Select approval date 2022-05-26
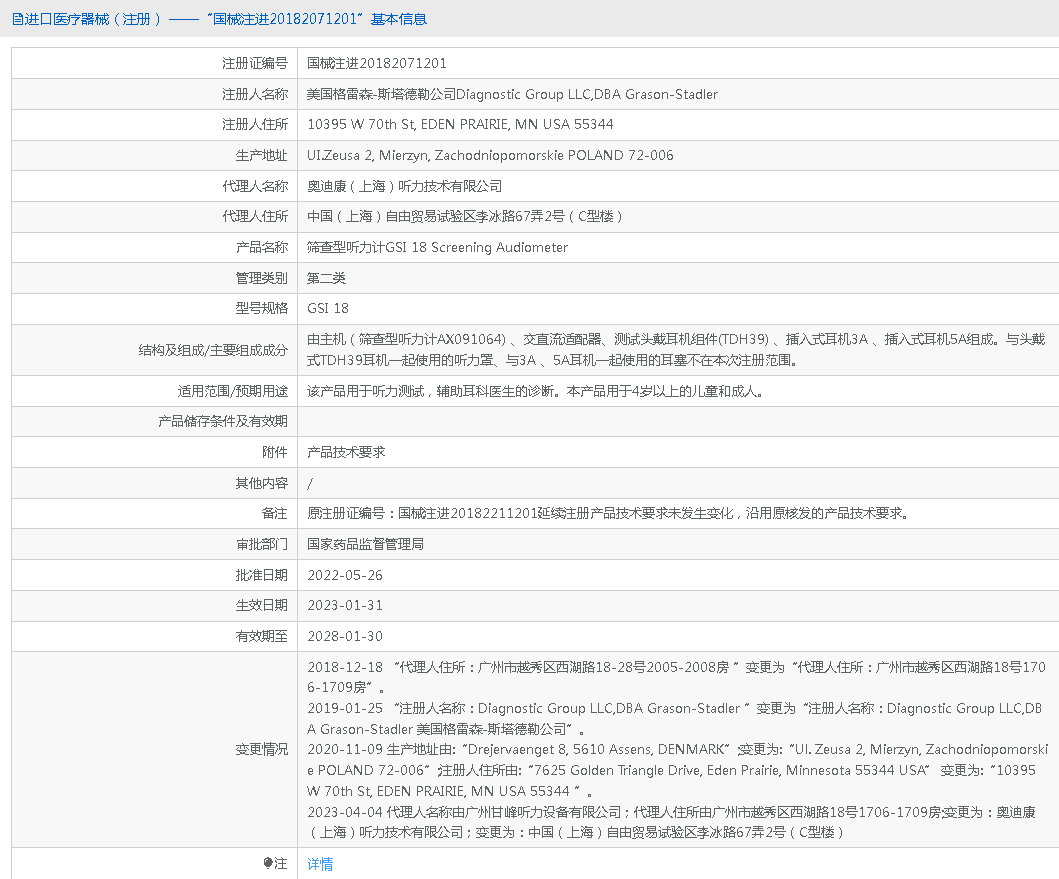Screen dimensions: 1059x879 tap(345, 575)
